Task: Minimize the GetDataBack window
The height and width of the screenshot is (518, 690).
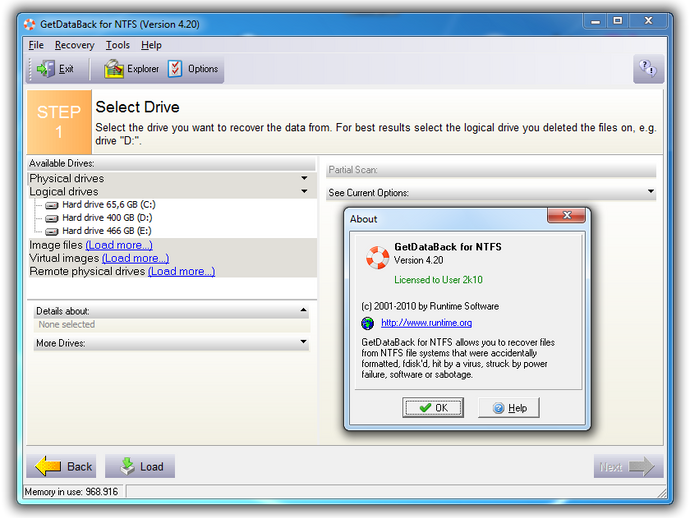Action: pyautogui.click(x=595, y=21)
